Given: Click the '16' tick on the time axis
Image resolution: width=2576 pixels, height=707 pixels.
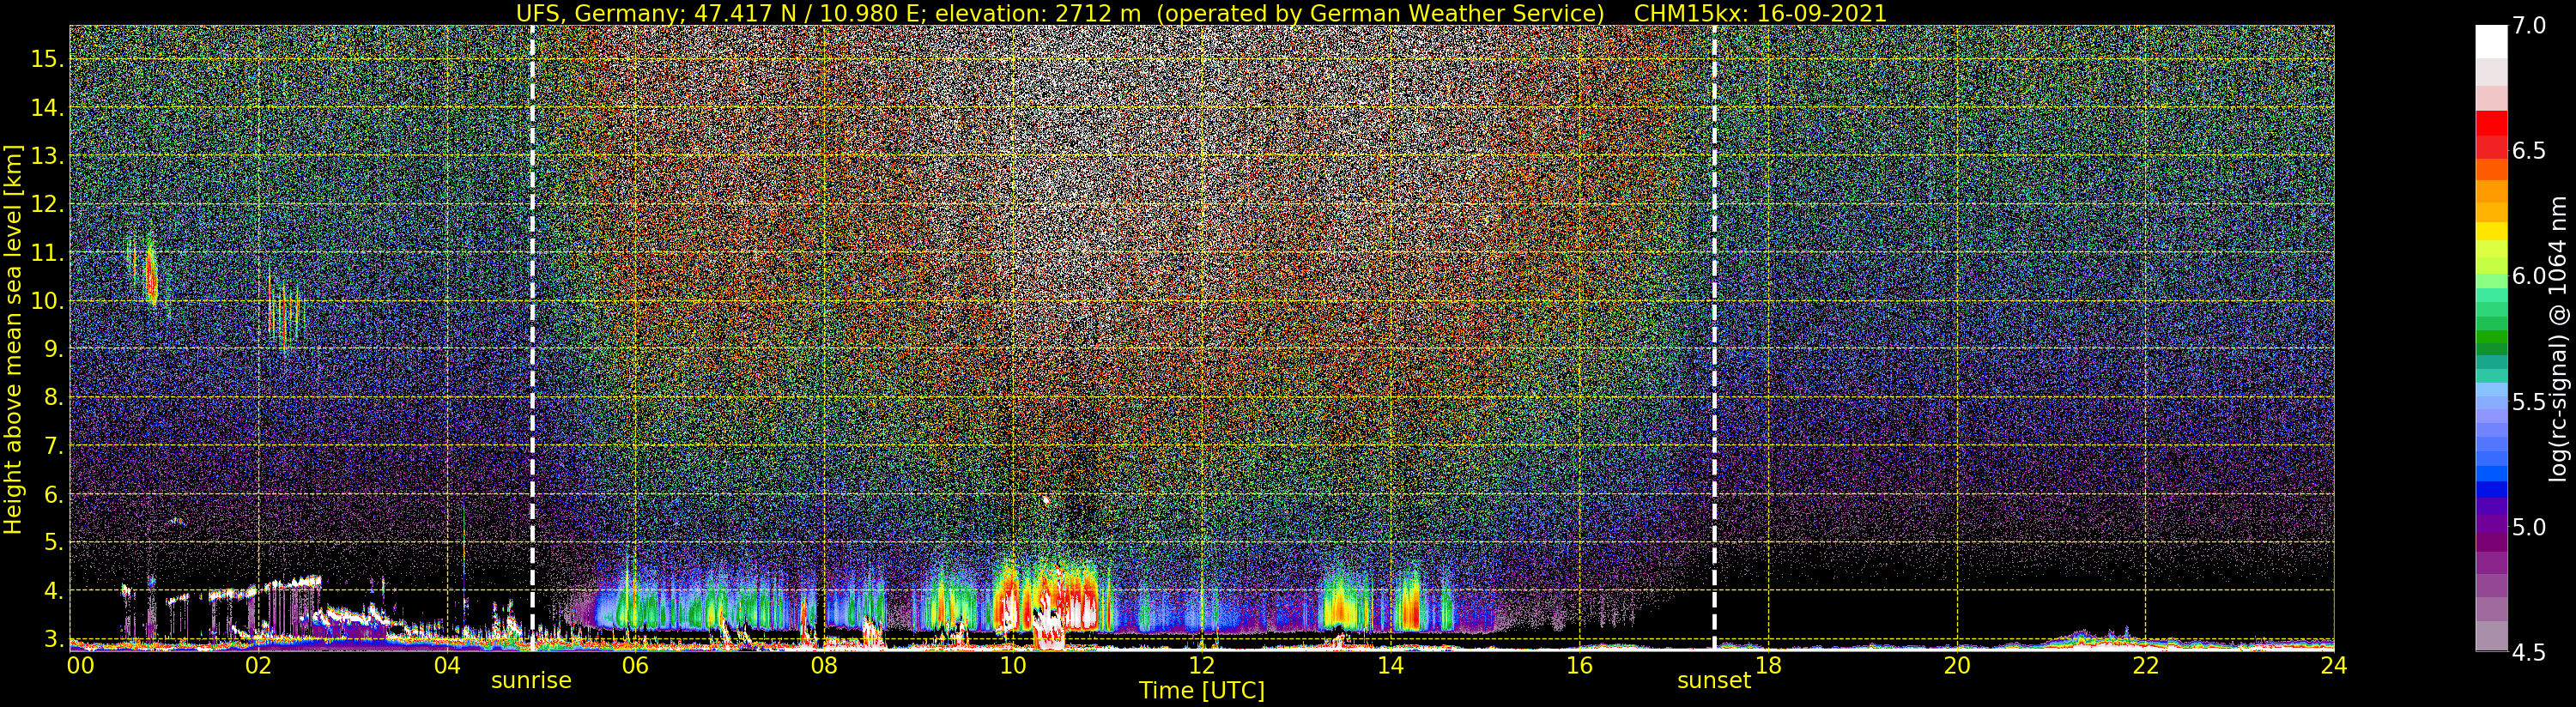Looking at the screenshot, I should pos(1579,665).
